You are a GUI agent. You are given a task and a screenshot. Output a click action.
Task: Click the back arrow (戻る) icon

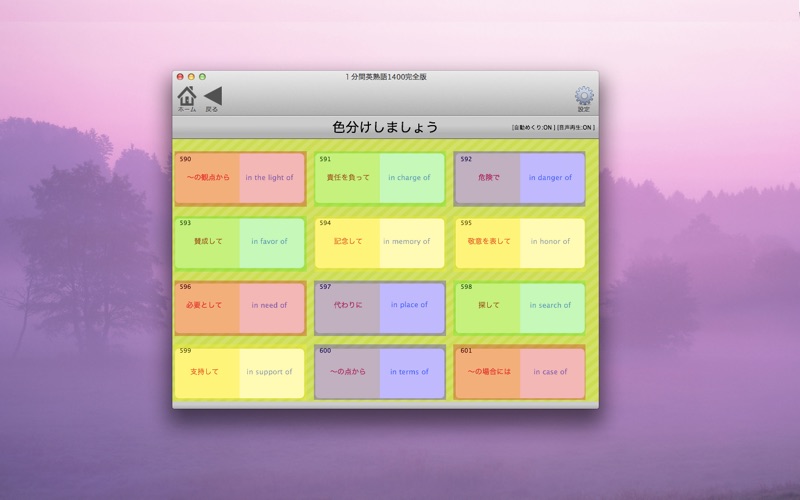pyautogui.click(x=213, y=98)
